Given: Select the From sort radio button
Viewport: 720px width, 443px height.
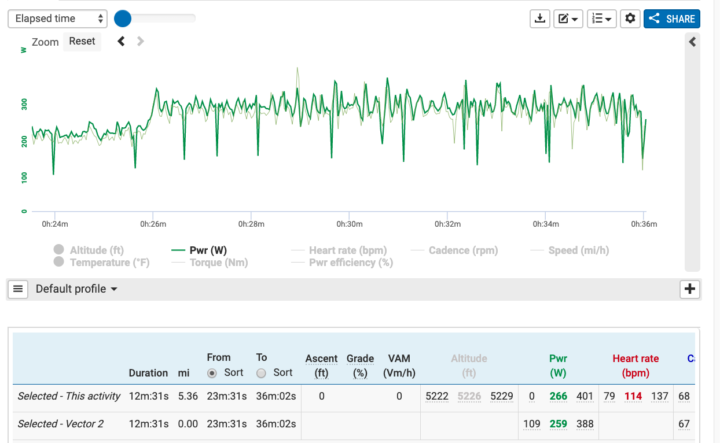Looking at the screenshot, I should pos(212,373).
